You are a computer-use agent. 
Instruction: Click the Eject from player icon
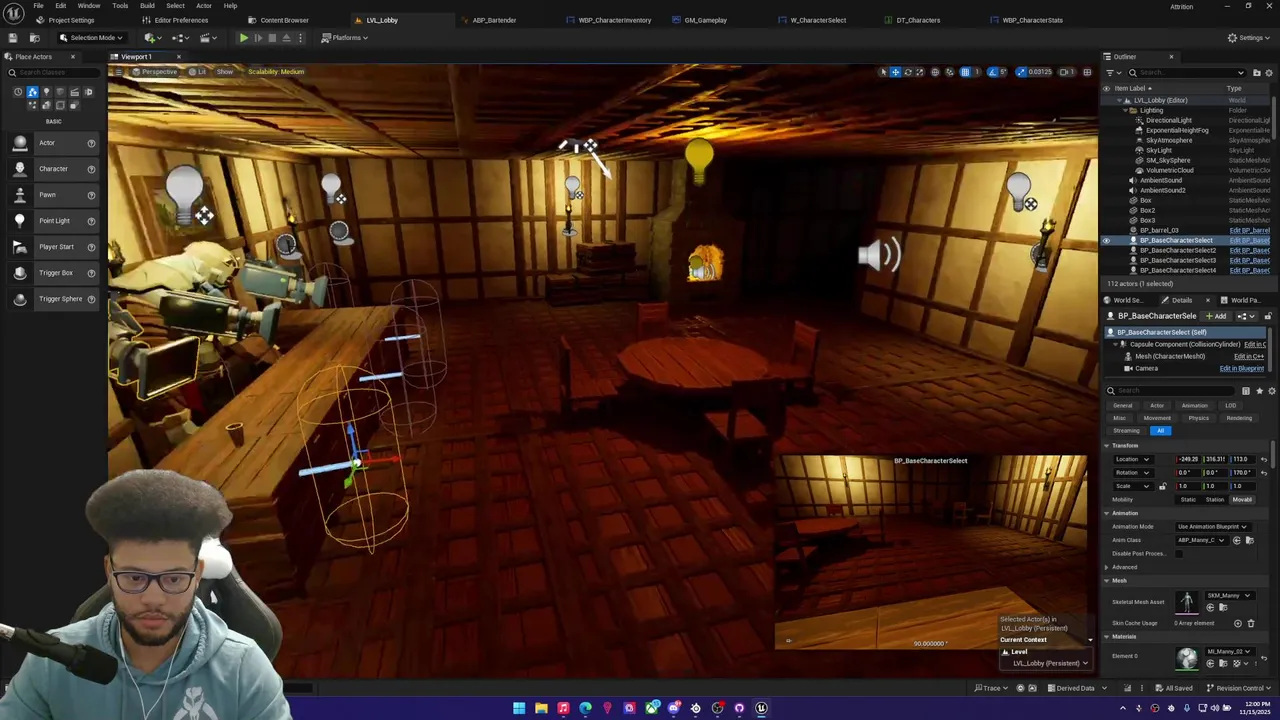(x=286, y=38)
